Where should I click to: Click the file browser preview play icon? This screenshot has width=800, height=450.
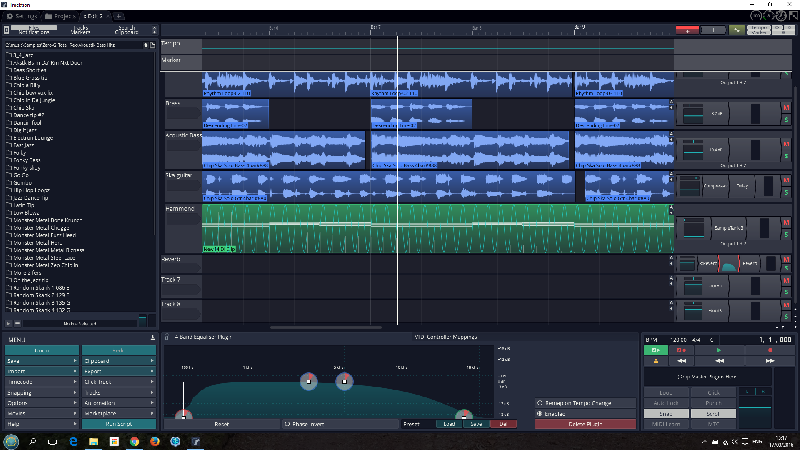[9, 323]
